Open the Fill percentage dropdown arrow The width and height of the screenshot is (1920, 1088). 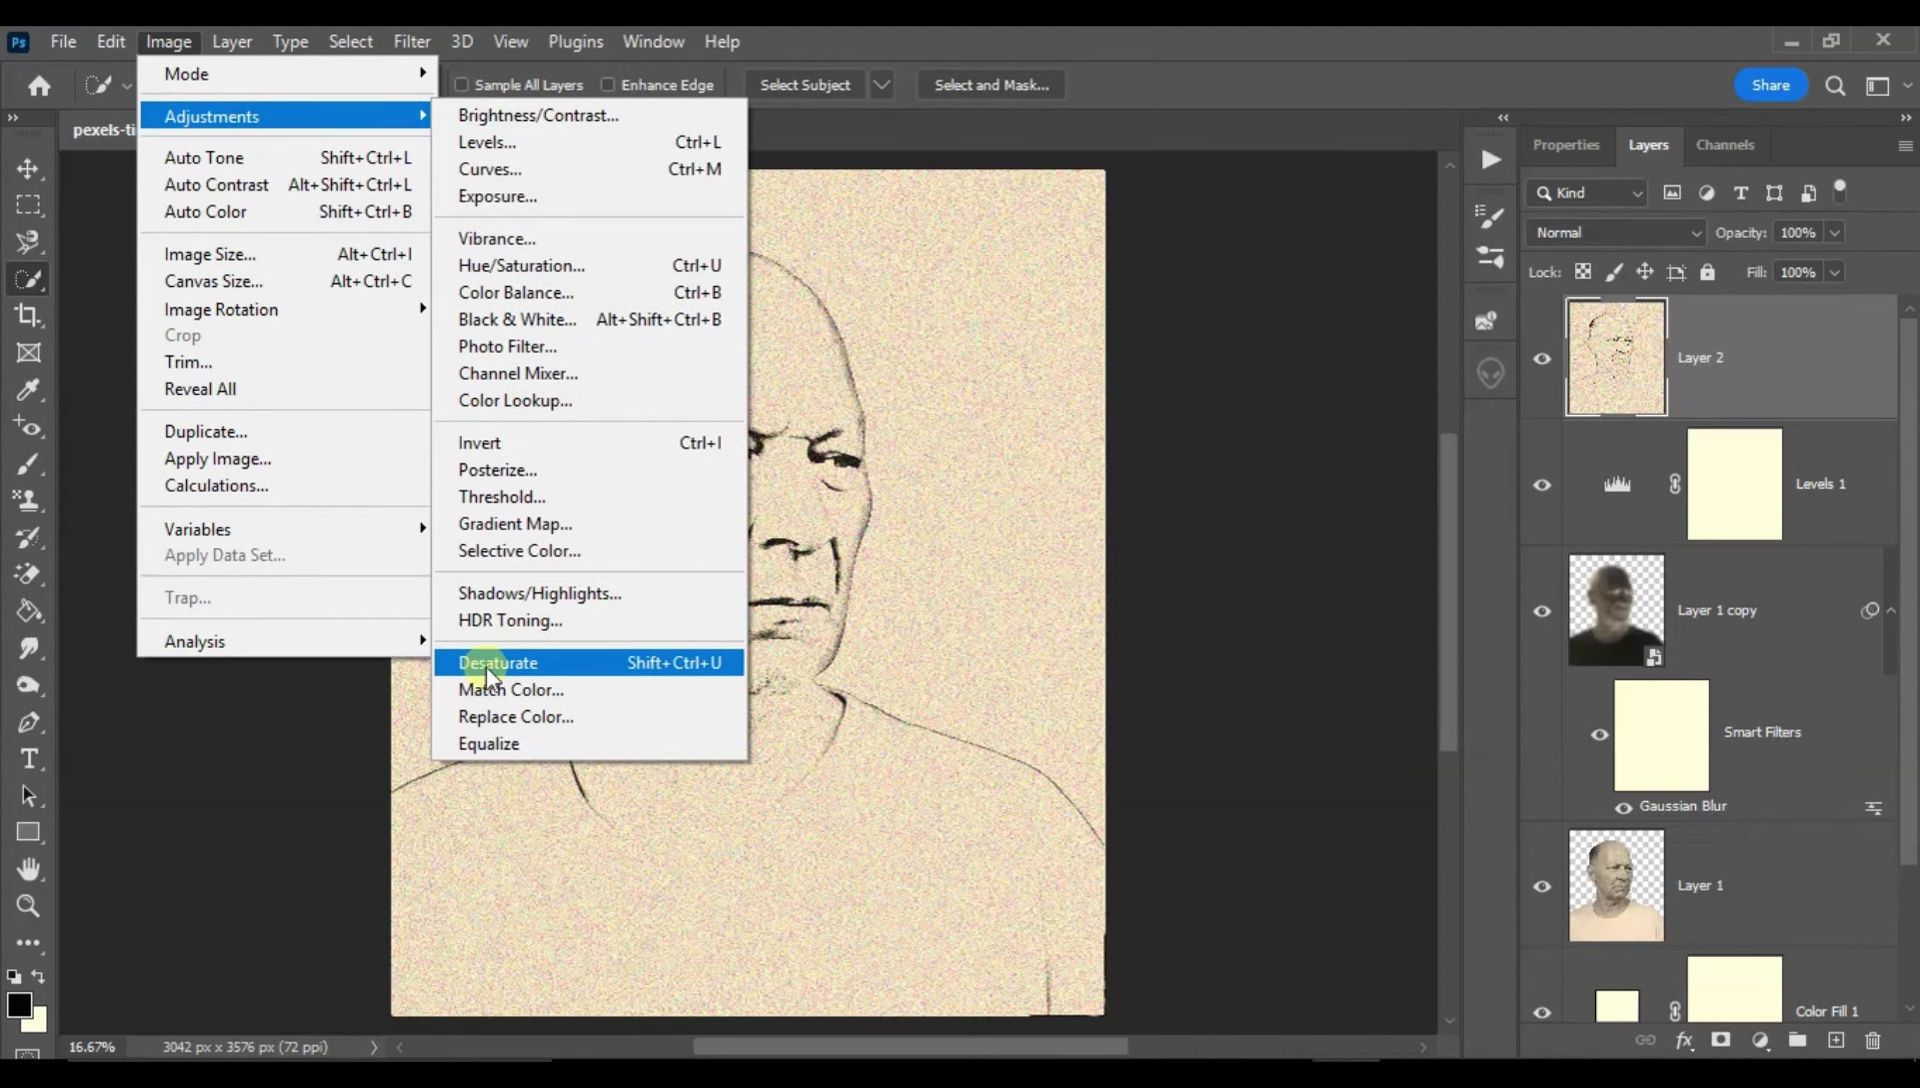(1834, 272)
